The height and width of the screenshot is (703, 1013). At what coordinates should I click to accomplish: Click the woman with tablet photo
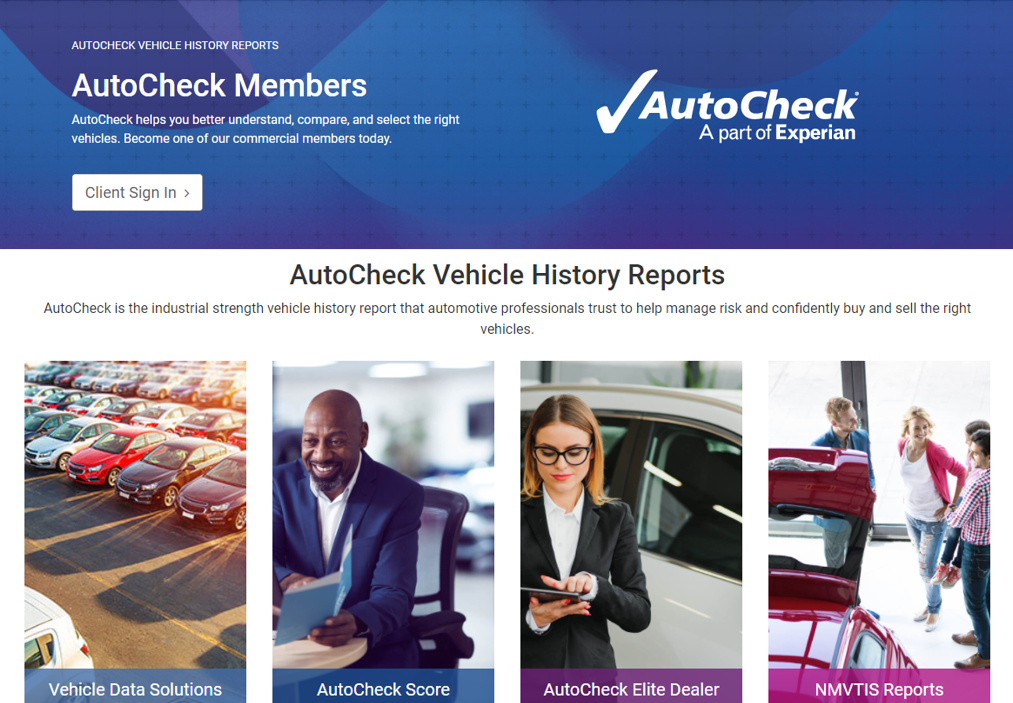click(x=631, y=515)
